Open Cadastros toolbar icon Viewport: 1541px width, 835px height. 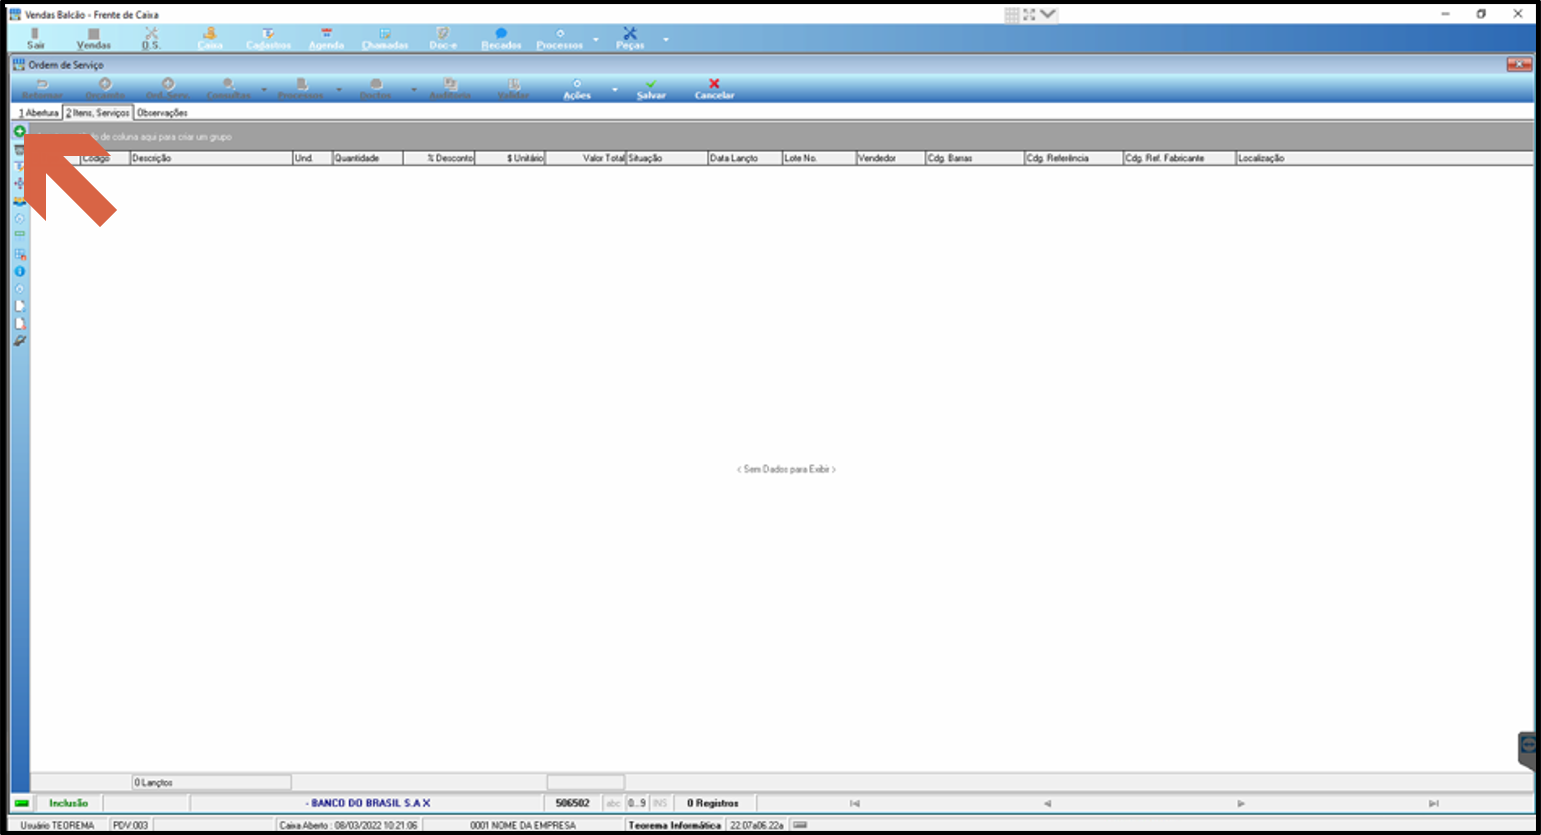click(268, 38)
